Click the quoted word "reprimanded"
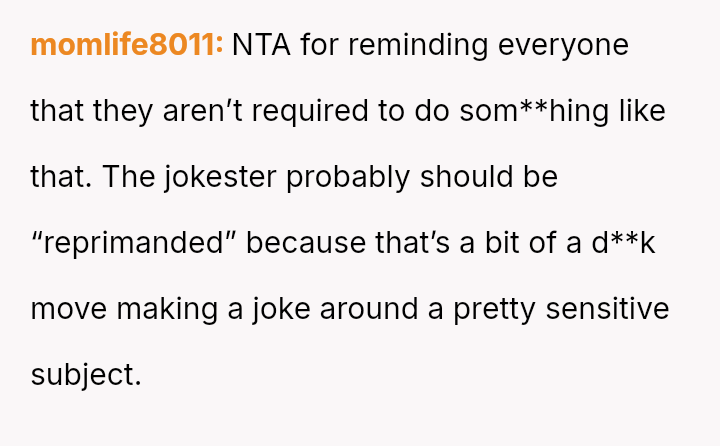 tap(132, 243)
